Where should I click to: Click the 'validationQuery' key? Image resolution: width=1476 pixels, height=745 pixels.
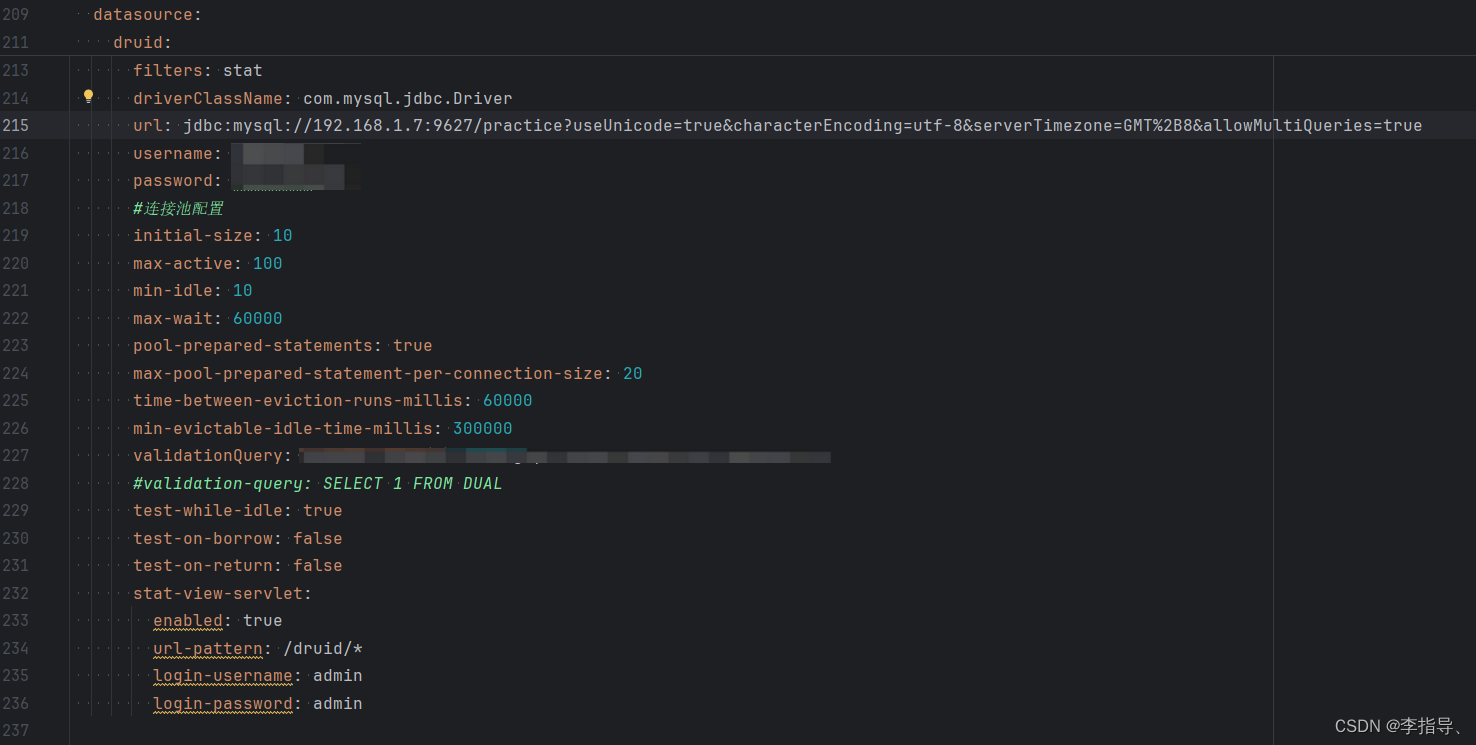point(208,455)
